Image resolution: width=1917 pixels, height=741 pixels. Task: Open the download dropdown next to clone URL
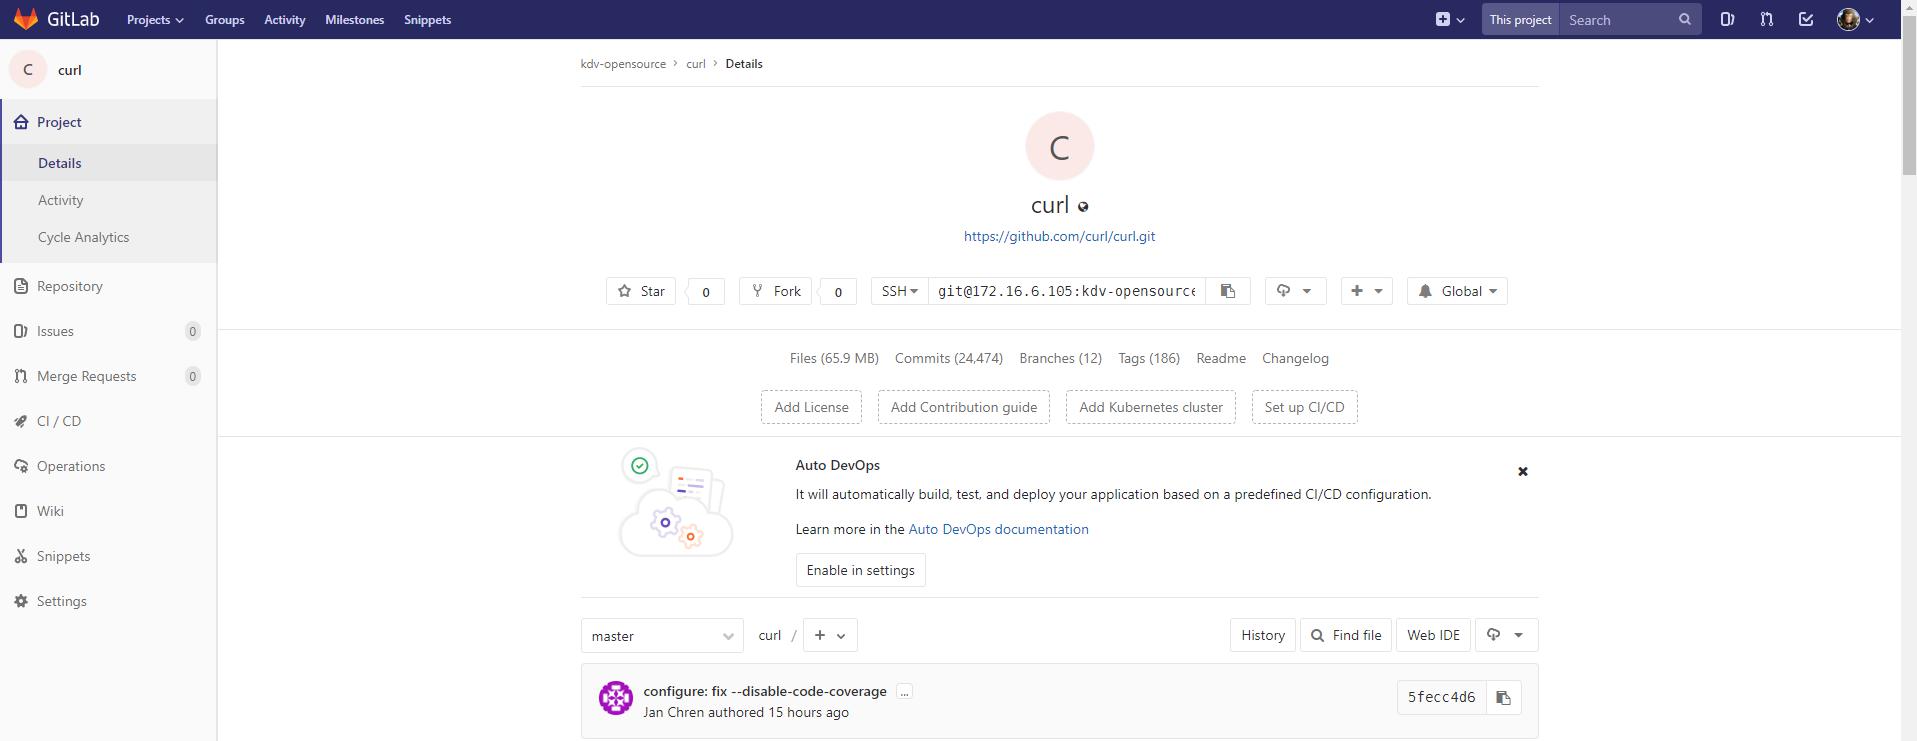(1295, 291)
